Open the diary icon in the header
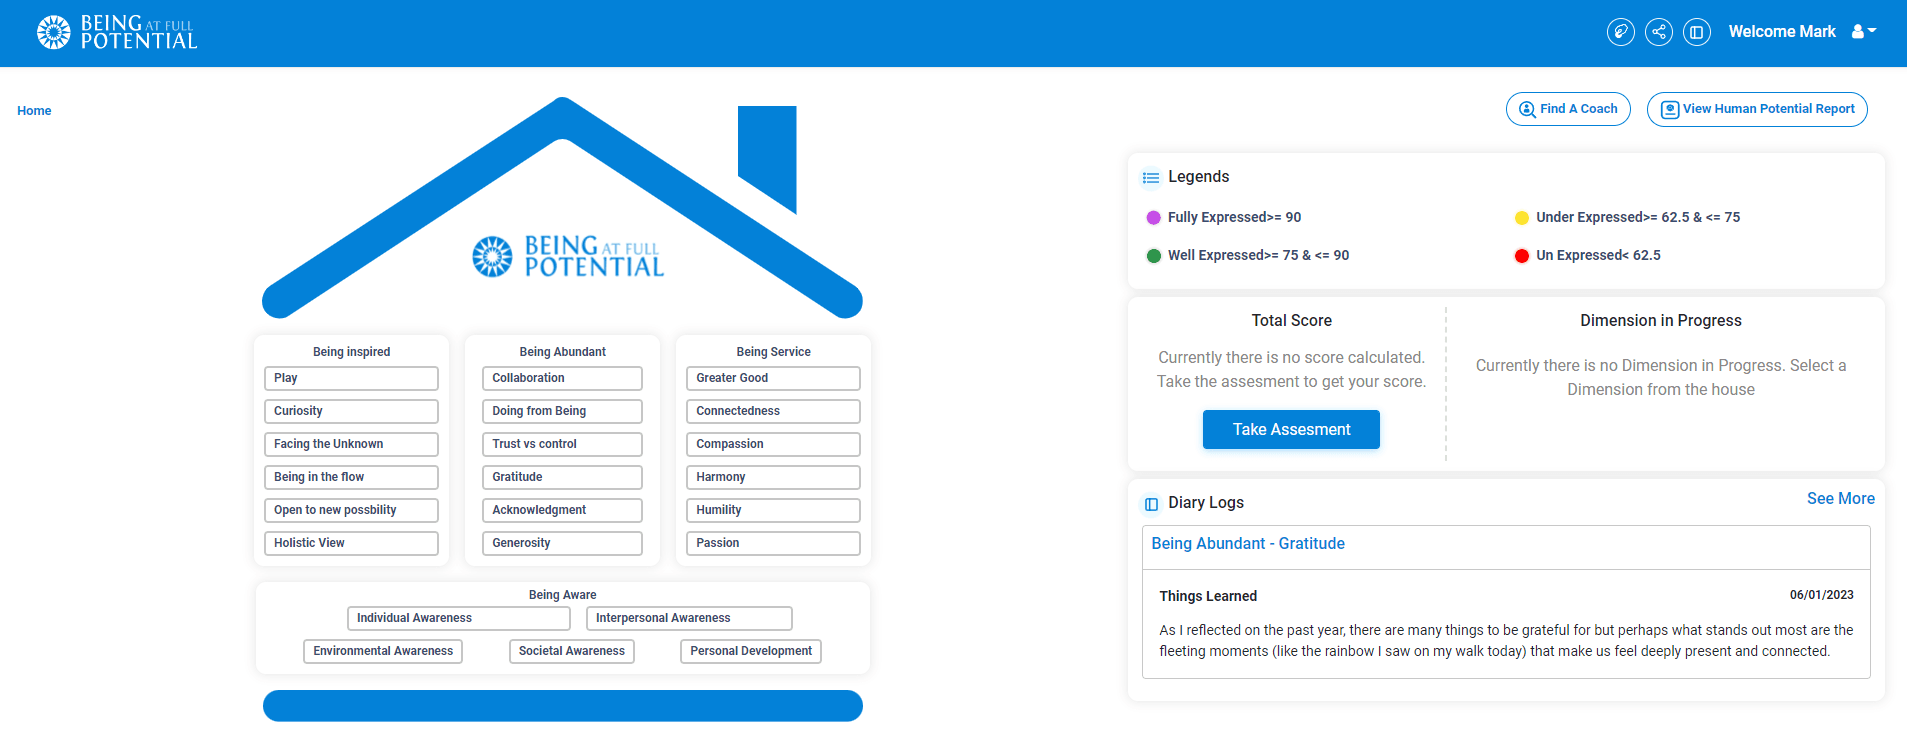Image resolution: width=1907 pixels, height=745 pixels. click(1697, 32)
